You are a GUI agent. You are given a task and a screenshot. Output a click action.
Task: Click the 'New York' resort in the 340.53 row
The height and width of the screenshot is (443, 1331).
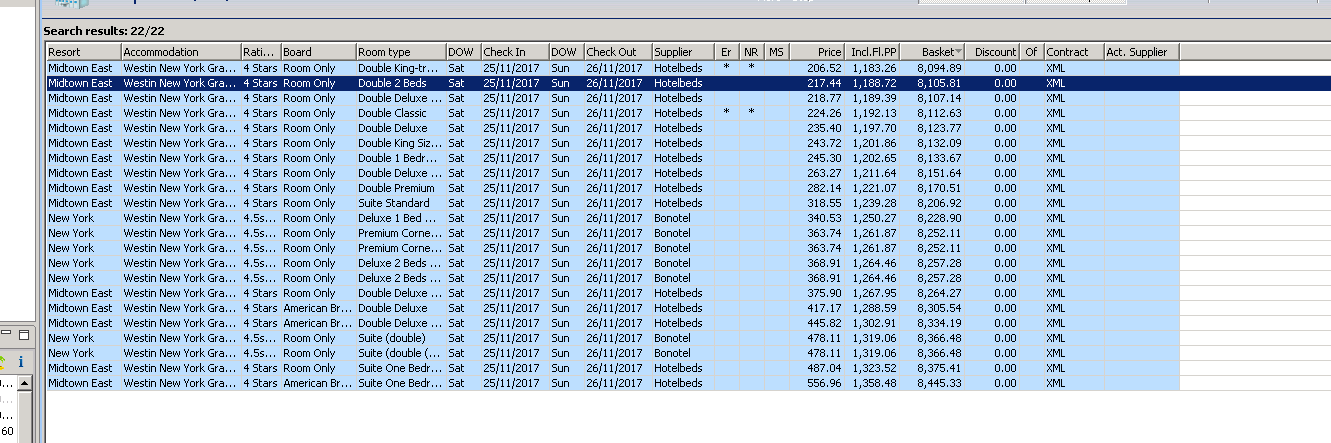tap(71, 218)
